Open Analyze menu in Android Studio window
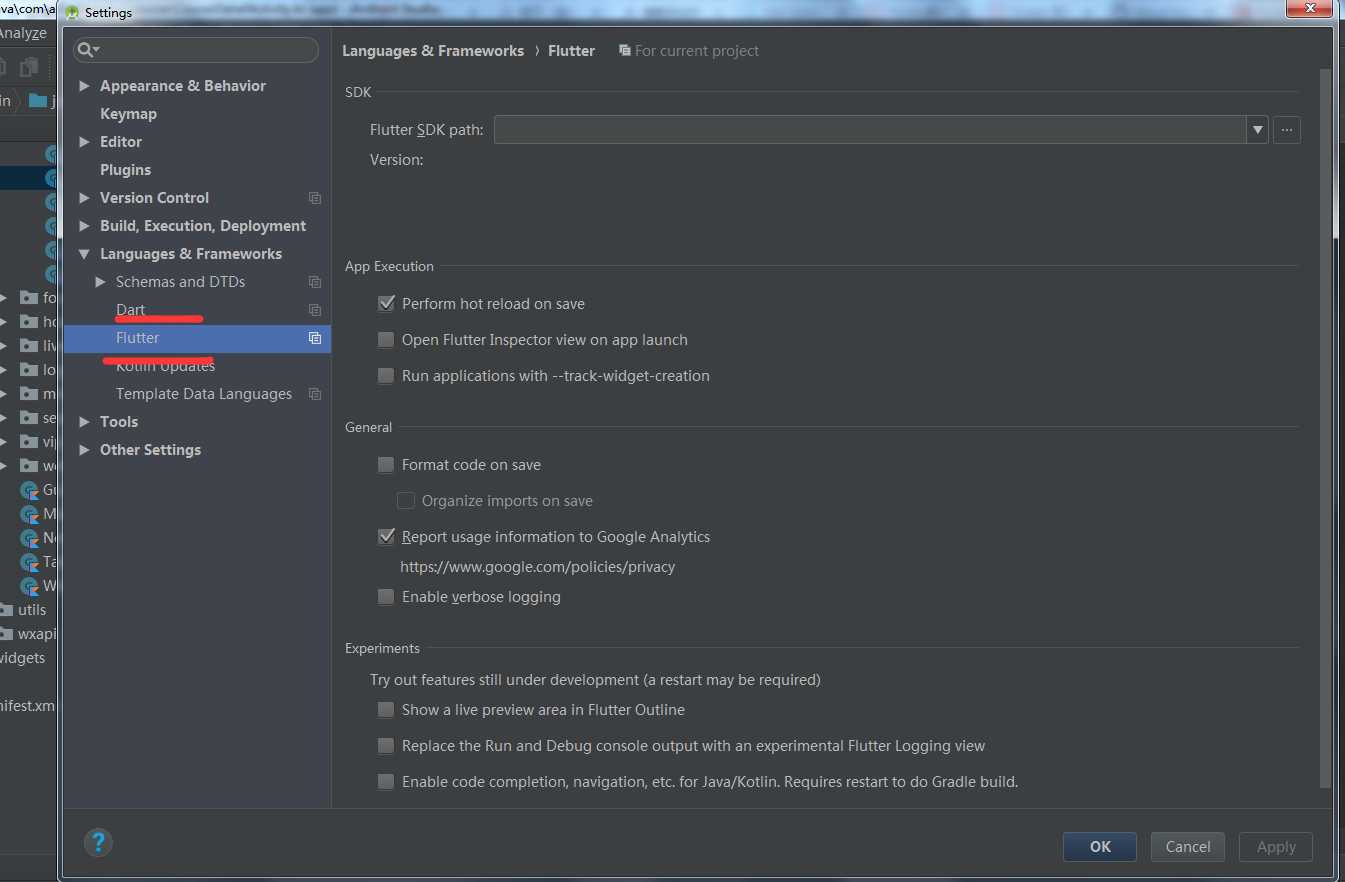 [x=23, y=33]
